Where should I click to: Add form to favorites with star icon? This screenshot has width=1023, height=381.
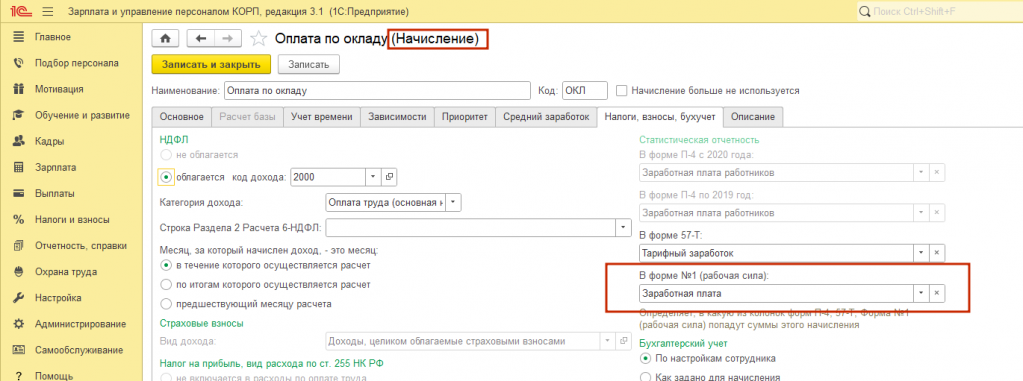tap(258, 38)
